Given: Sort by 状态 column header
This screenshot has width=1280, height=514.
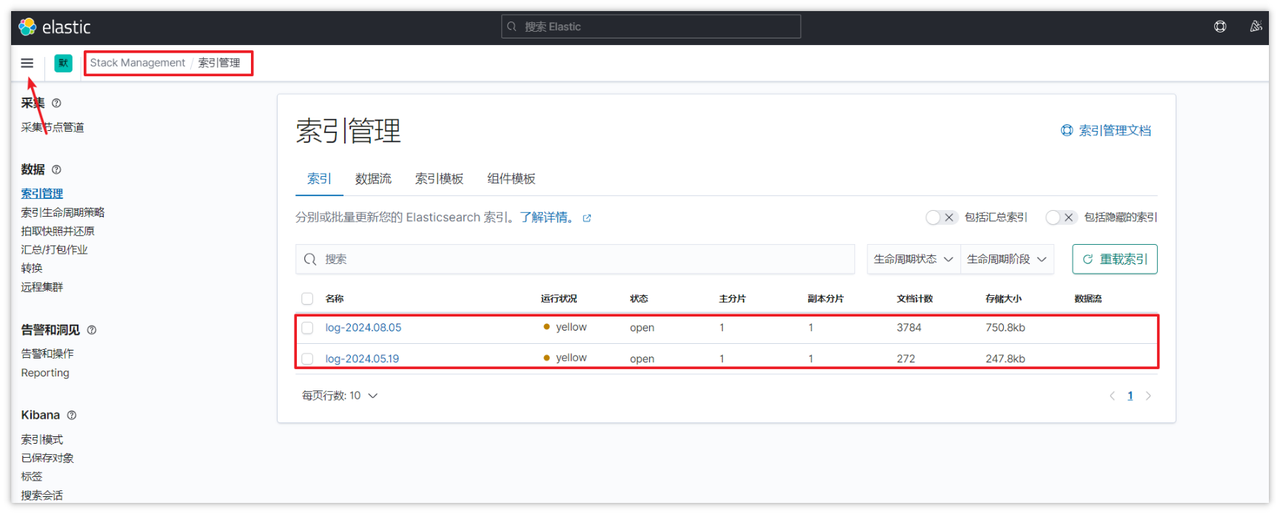Looking at the screenshot, I should 639,299.
